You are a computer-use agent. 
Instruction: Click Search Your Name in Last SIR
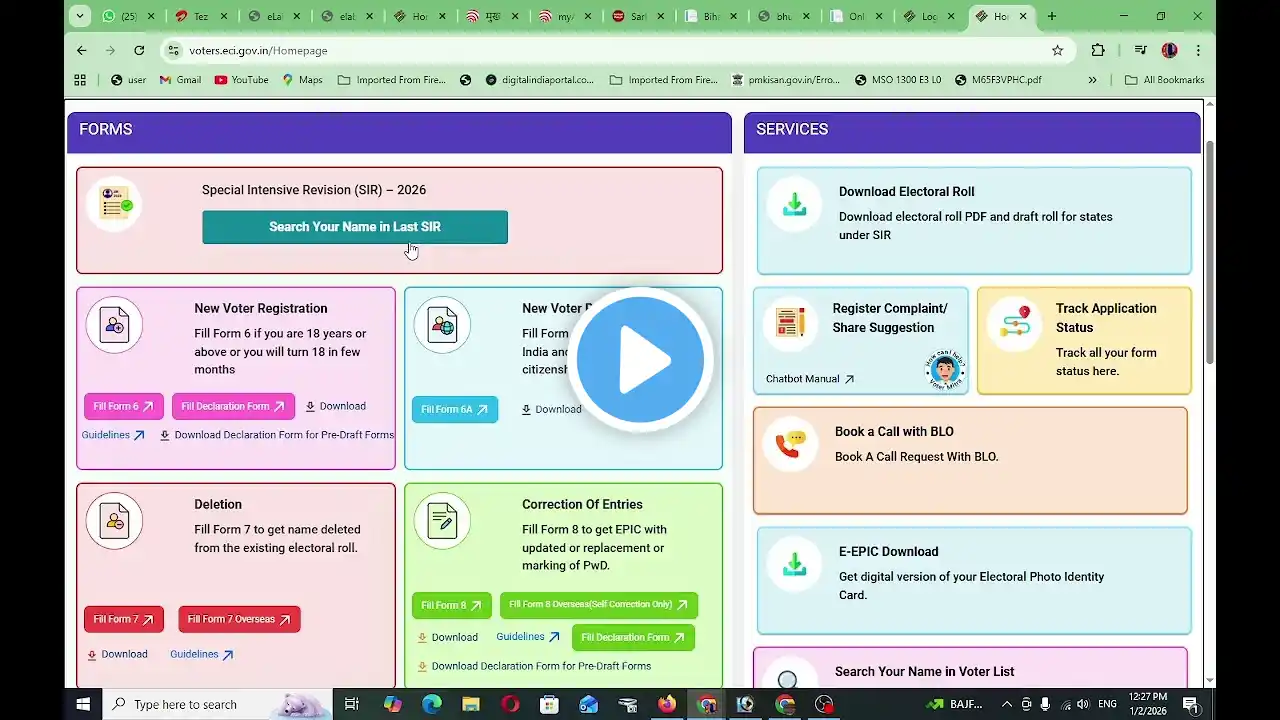click(355, 227)
